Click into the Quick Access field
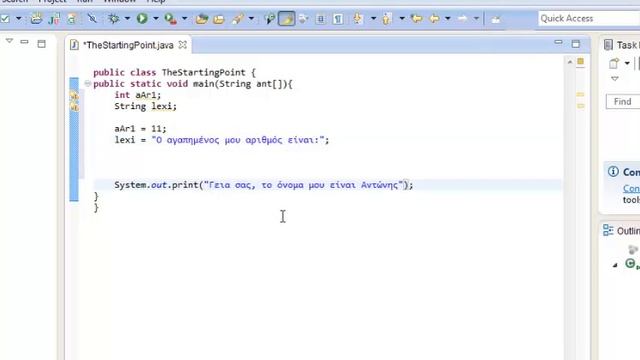640x360 pixels. tap(589, 18)
